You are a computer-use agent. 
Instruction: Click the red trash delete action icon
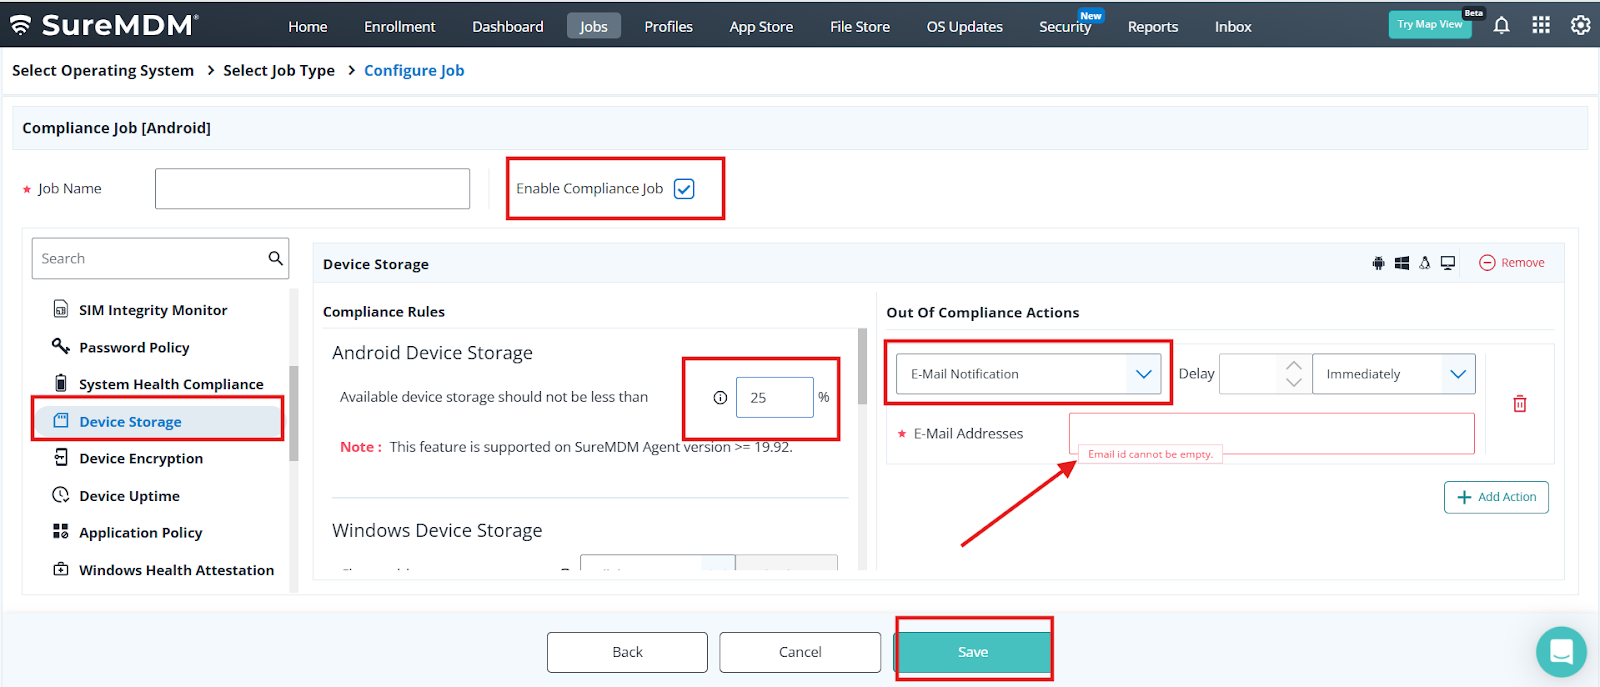tap(1519, 404)
